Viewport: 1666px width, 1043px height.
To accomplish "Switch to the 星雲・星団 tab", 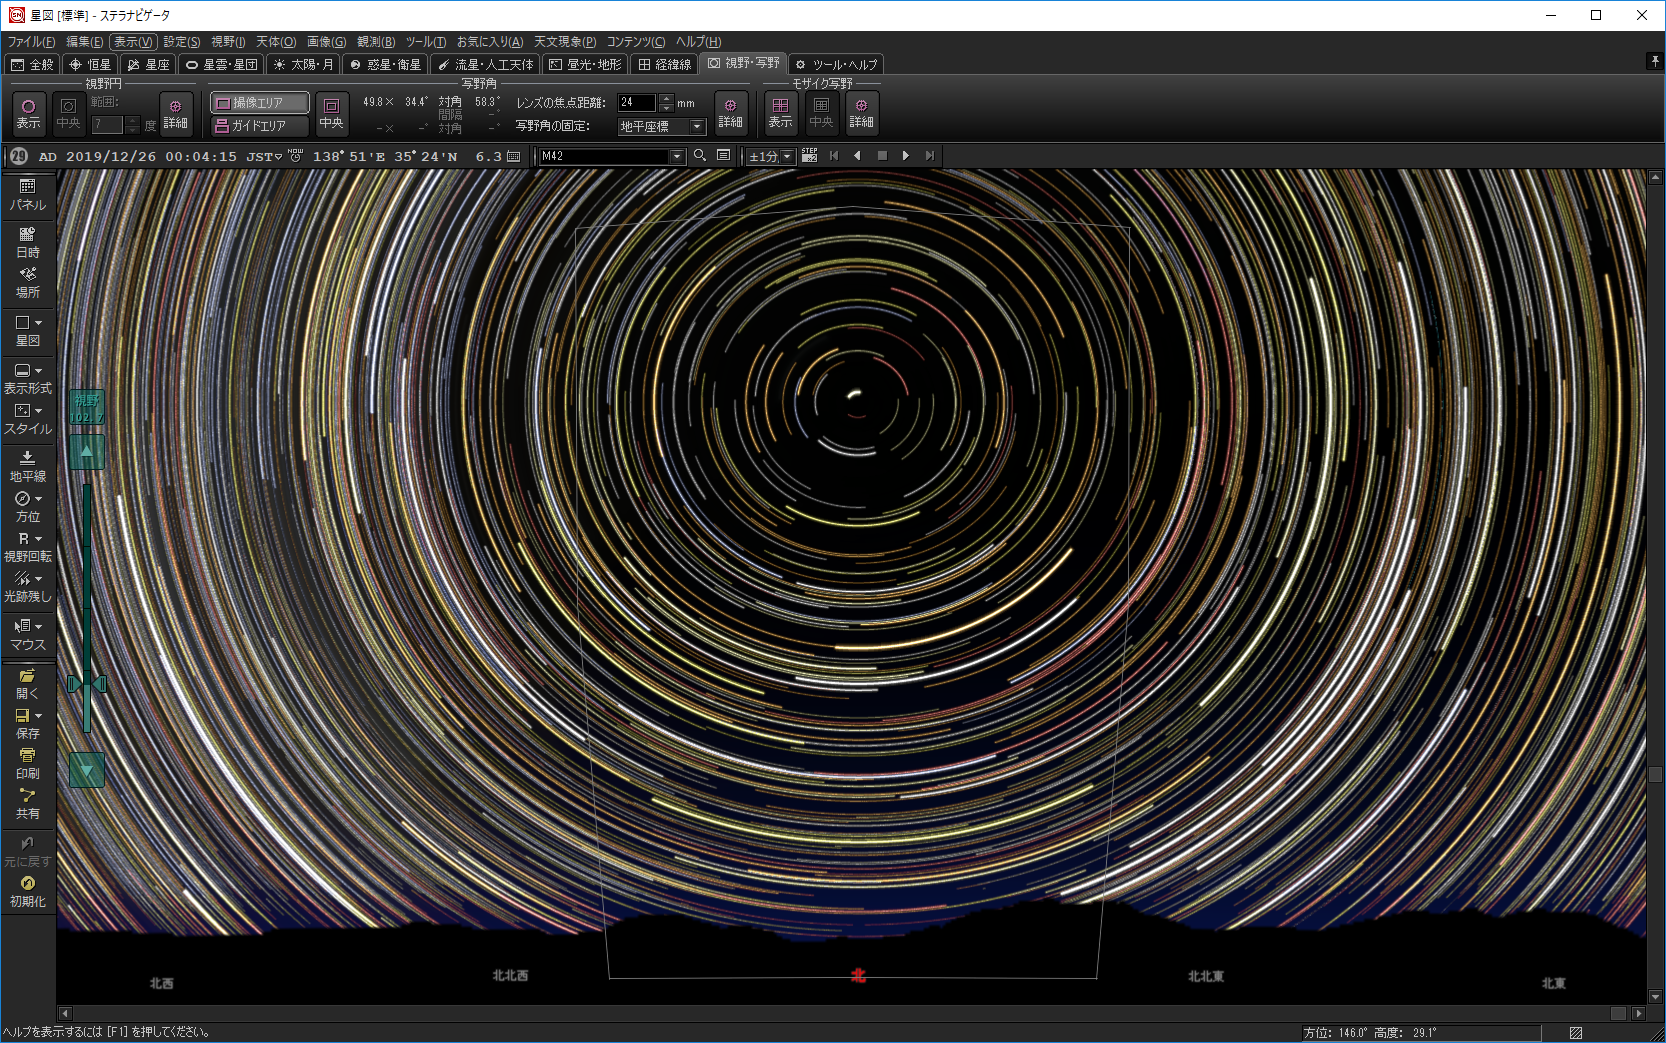I will click(222, 64).
